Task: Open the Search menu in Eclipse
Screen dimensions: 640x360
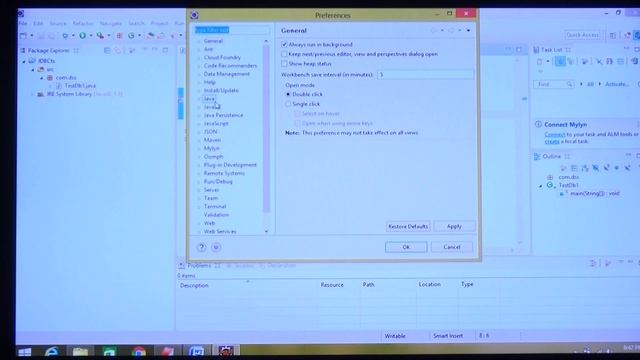Action: pos(136,23)
